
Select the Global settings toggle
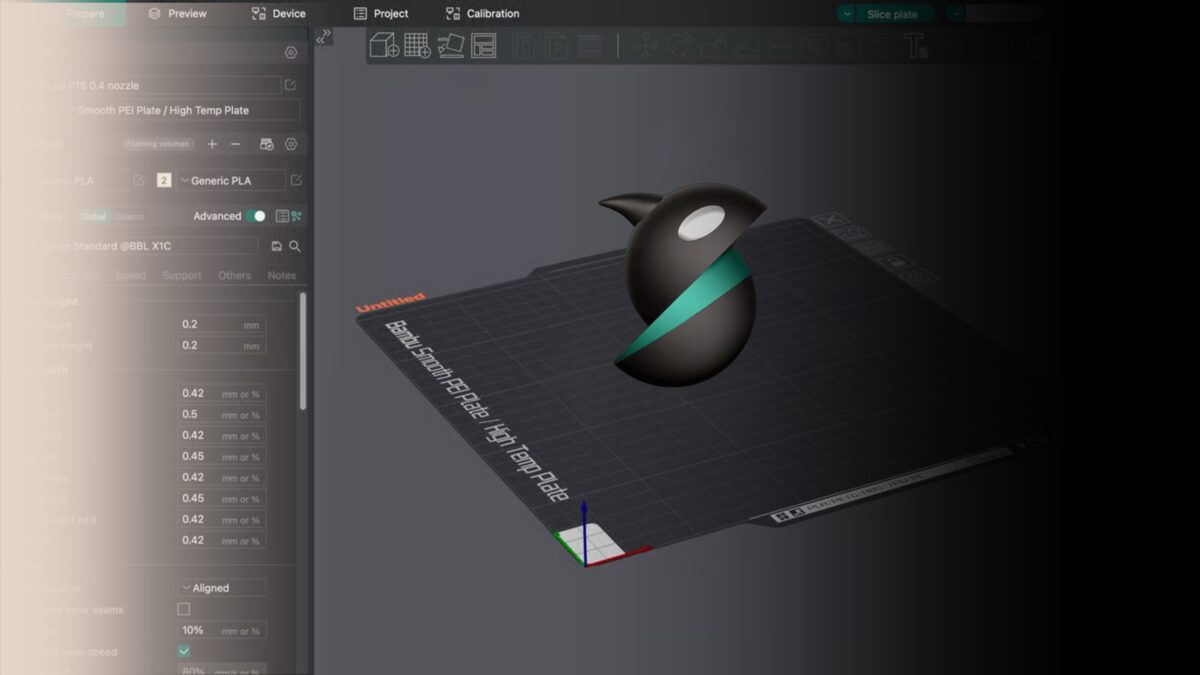point(93,216)
